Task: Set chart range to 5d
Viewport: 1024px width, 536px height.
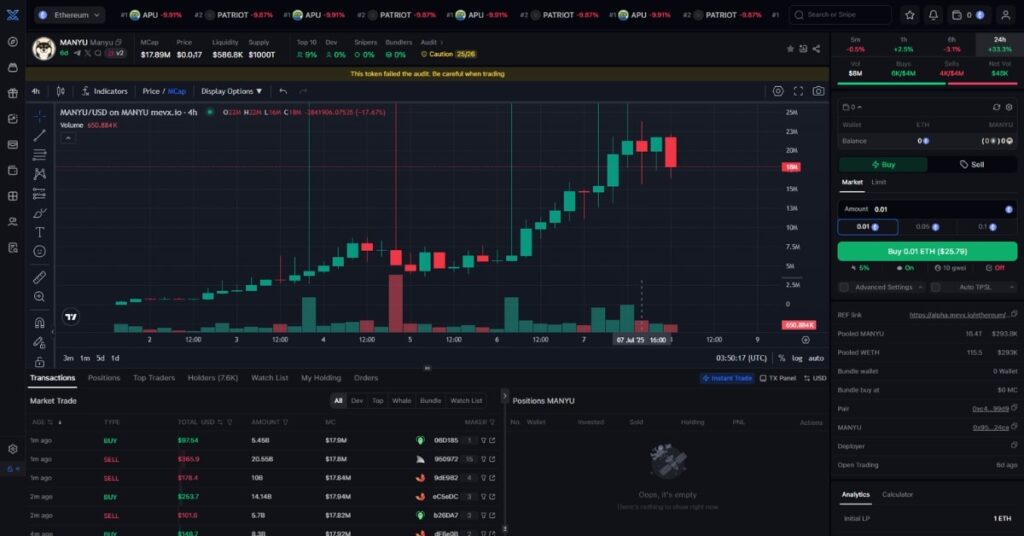Action: point(100,358)
